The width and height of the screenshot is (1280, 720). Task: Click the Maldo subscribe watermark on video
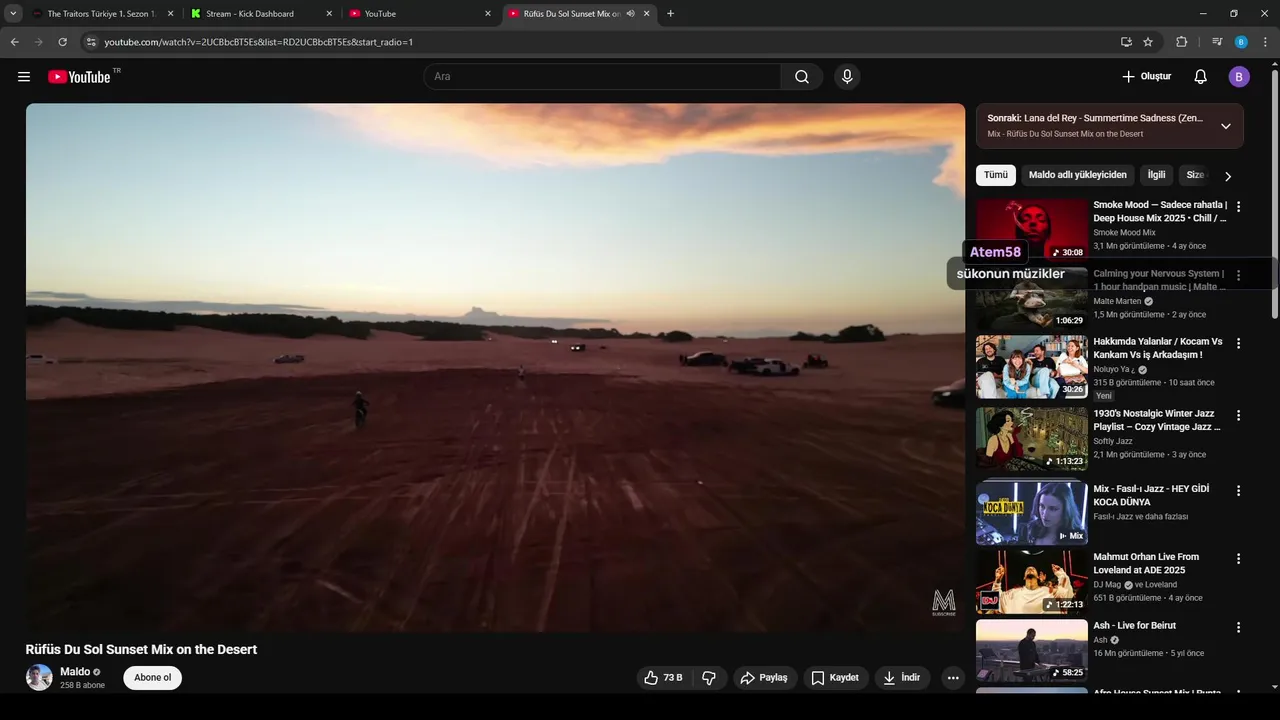point(944,602)
